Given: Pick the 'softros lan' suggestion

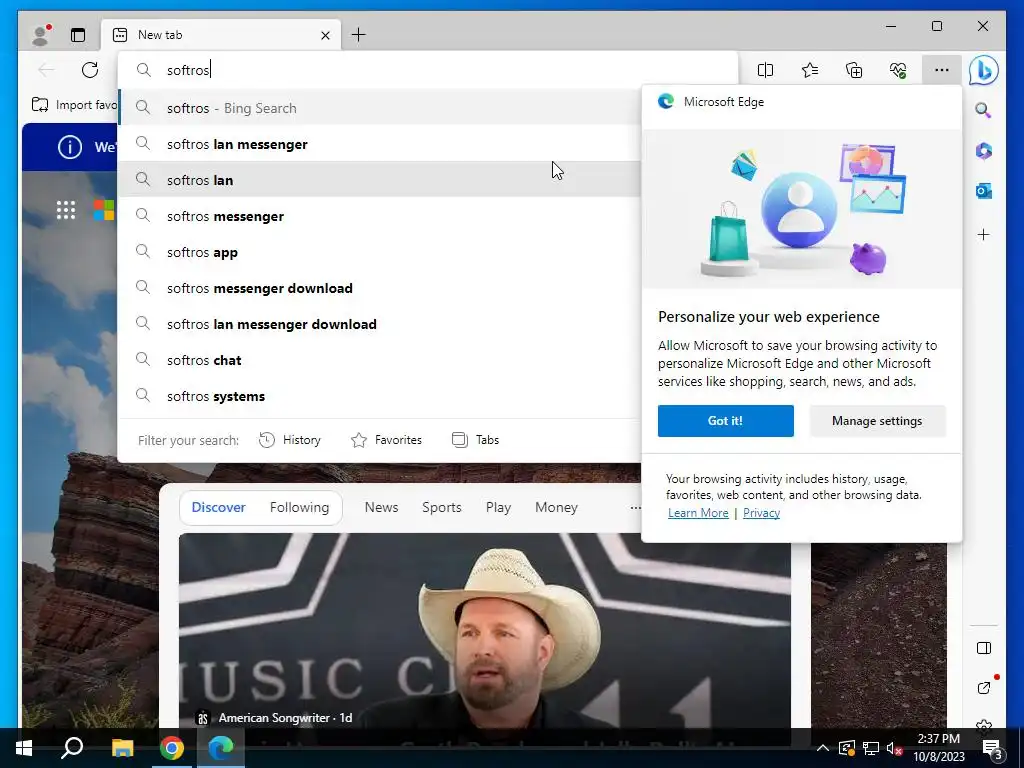Looking at the screenshot, I should point(379,180).
